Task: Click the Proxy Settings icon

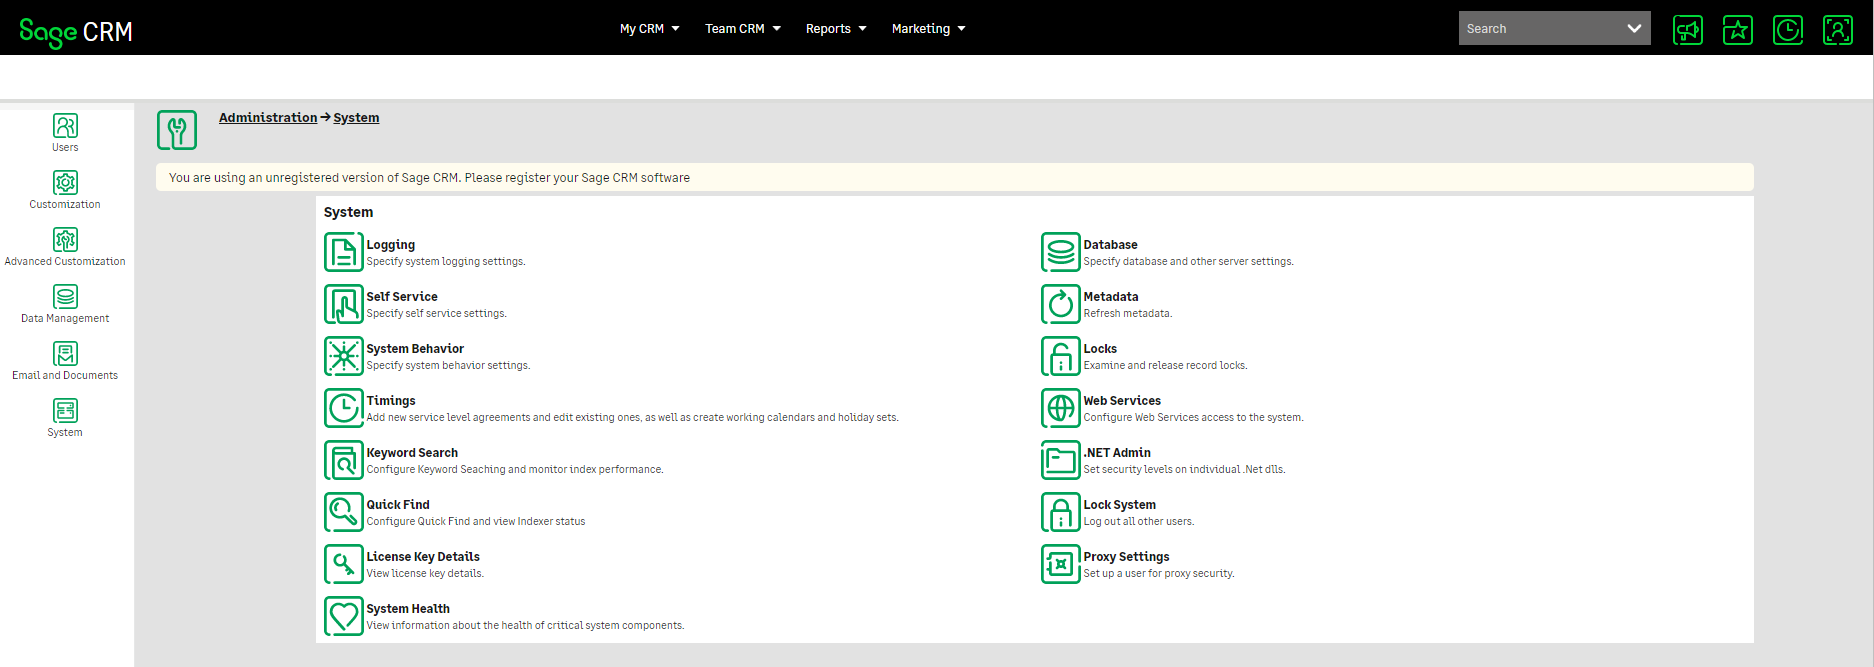Action: coord(1061,564)
